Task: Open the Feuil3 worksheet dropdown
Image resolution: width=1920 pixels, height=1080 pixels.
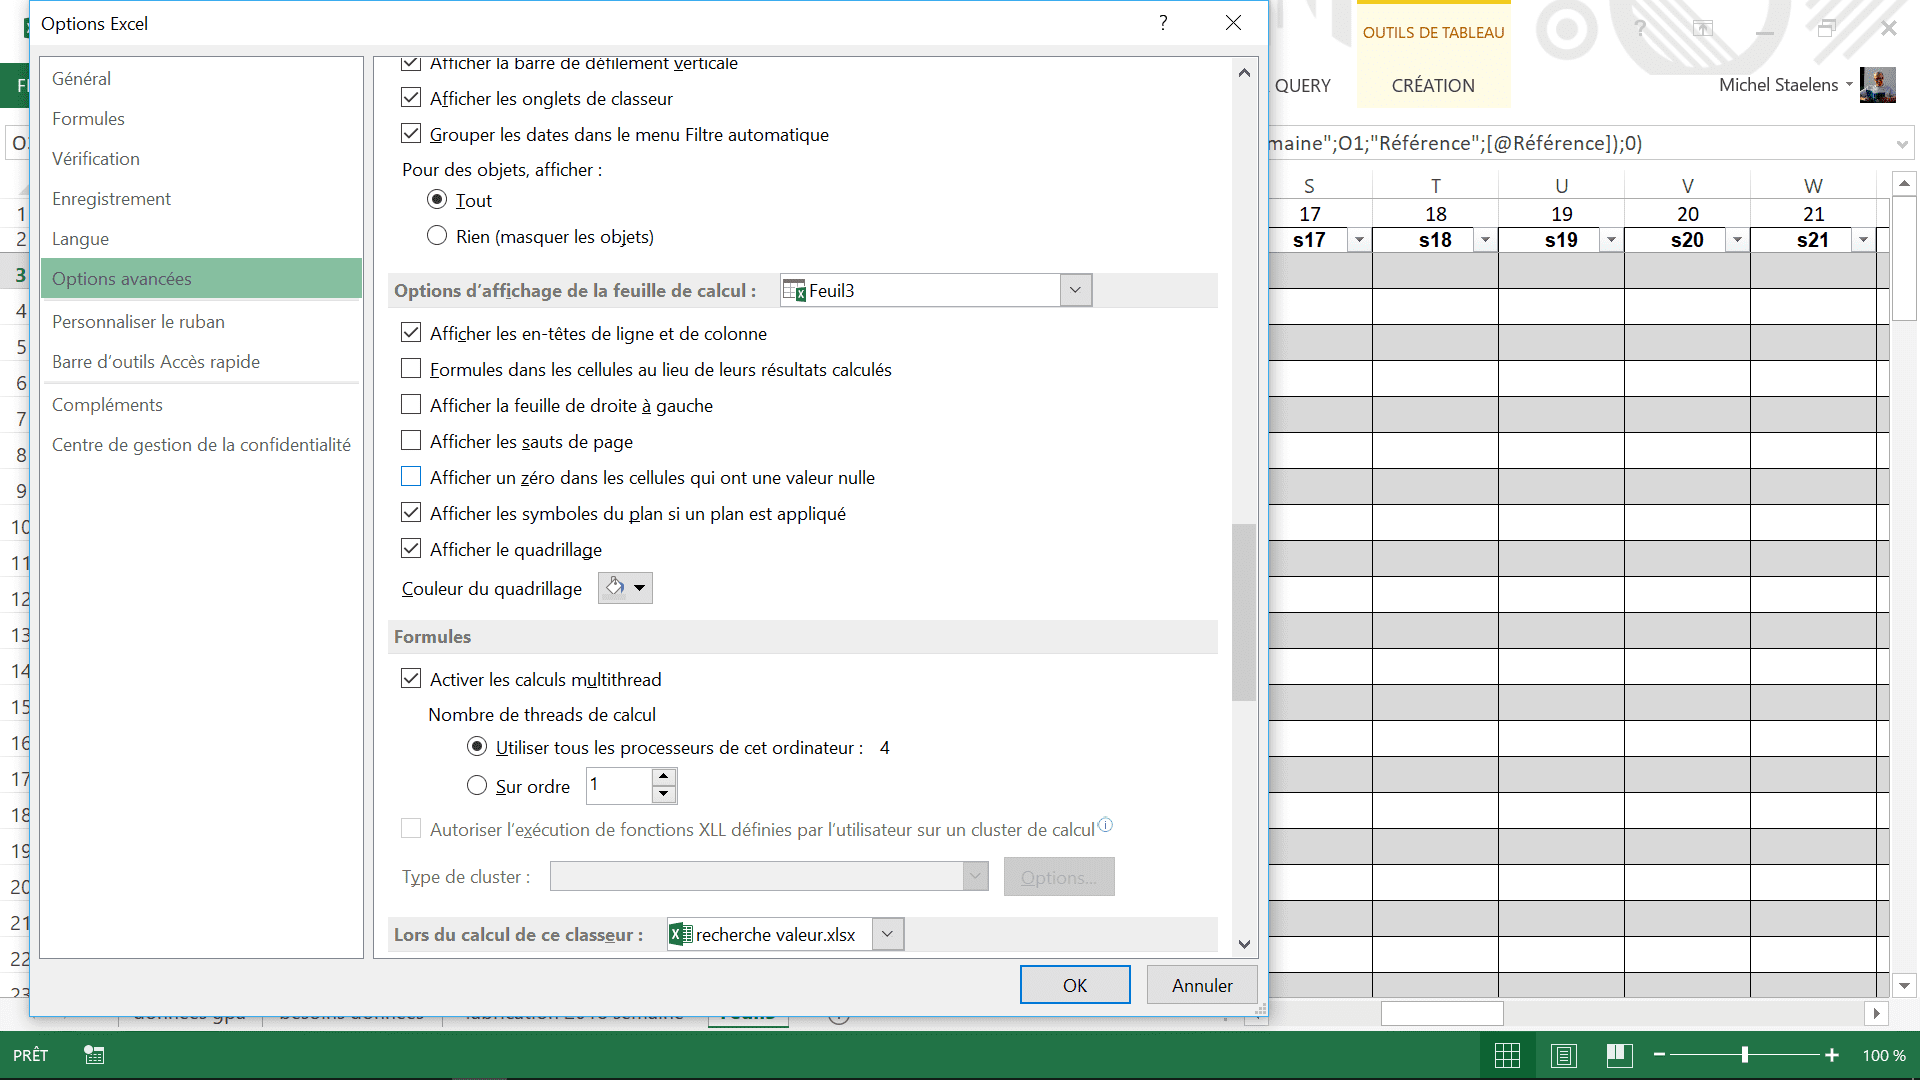Action: [1075, 290]
